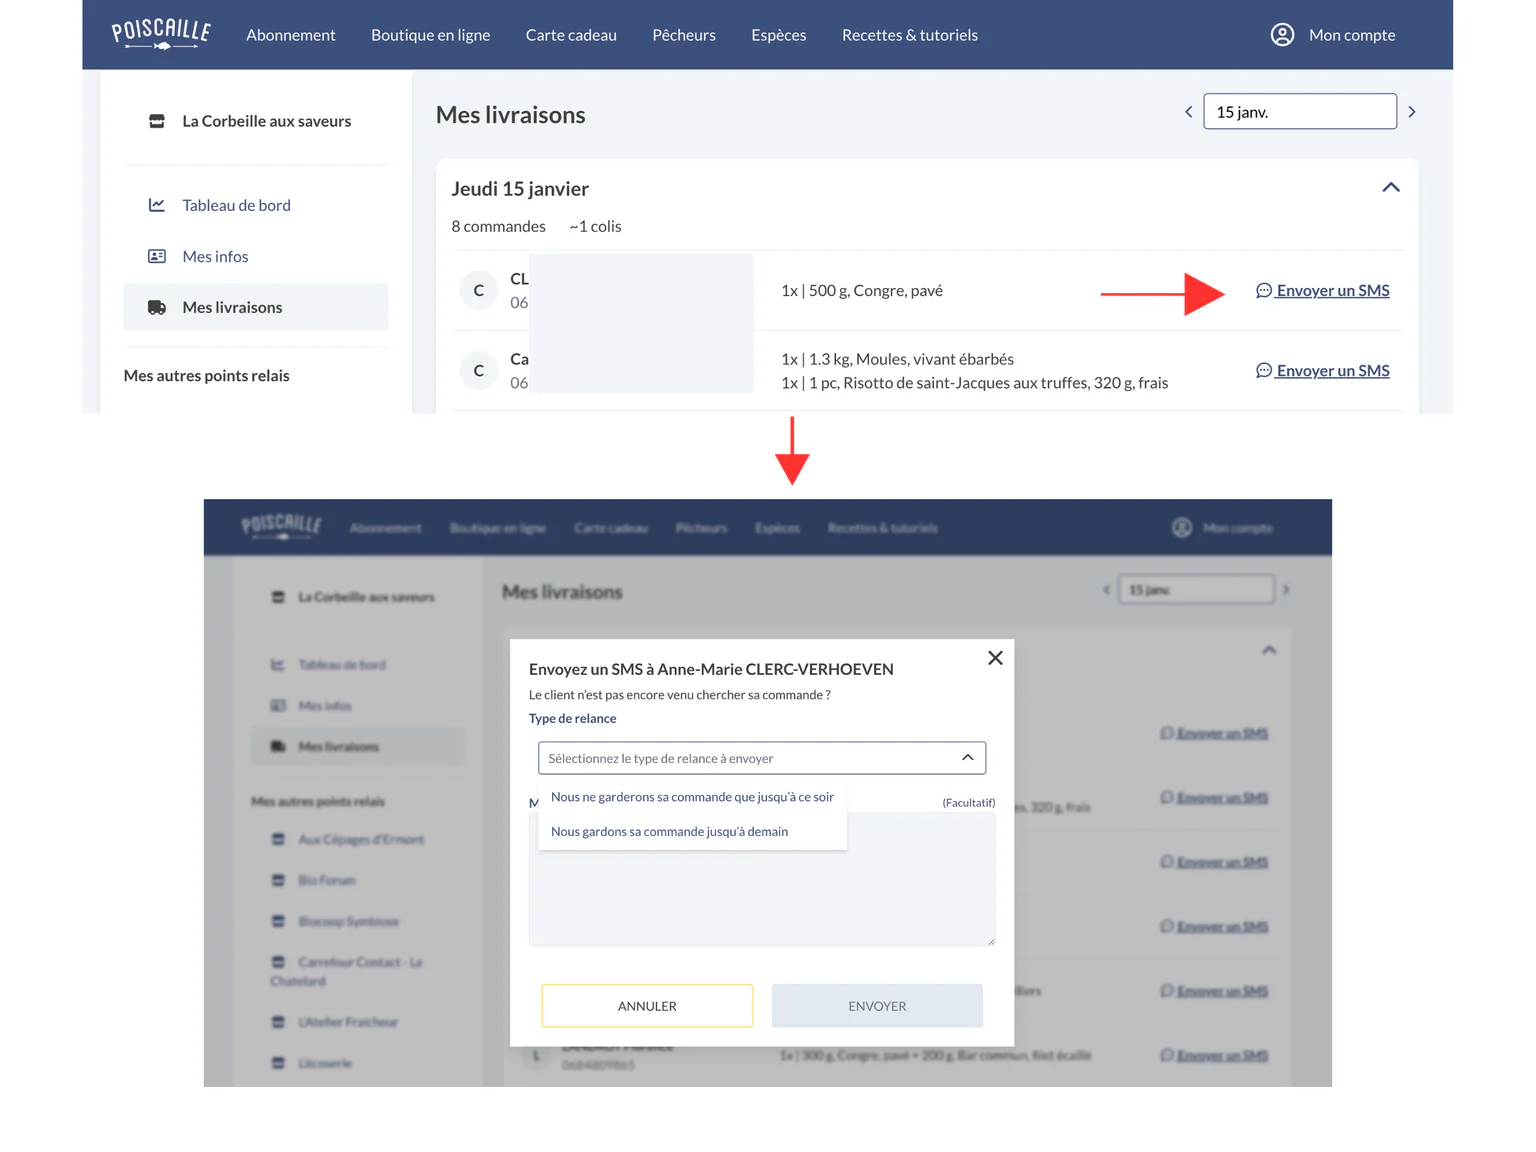Click the C avatar in the Moules vivant ébarbés row
The width and height of the screenshot is (1536, 1152).
[479, 370]
